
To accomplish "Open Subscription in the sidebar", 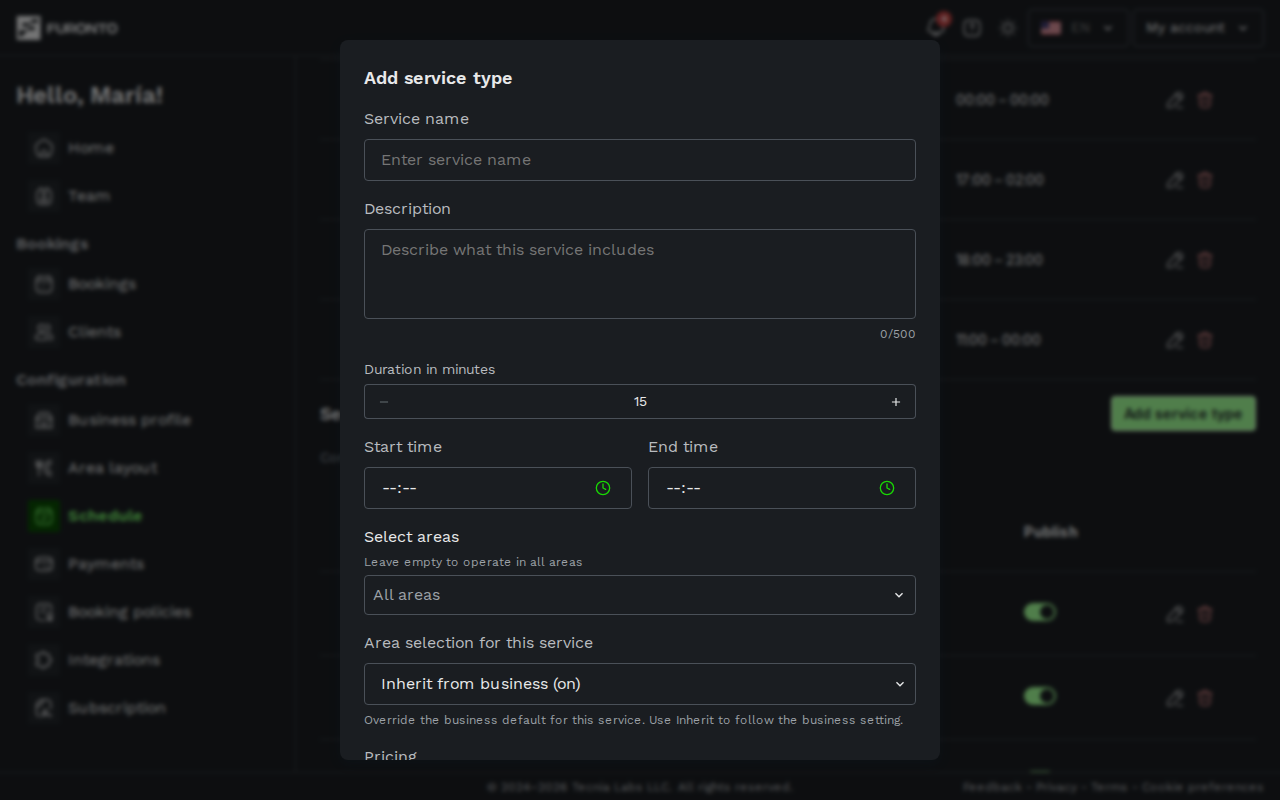I will [117, 708].
